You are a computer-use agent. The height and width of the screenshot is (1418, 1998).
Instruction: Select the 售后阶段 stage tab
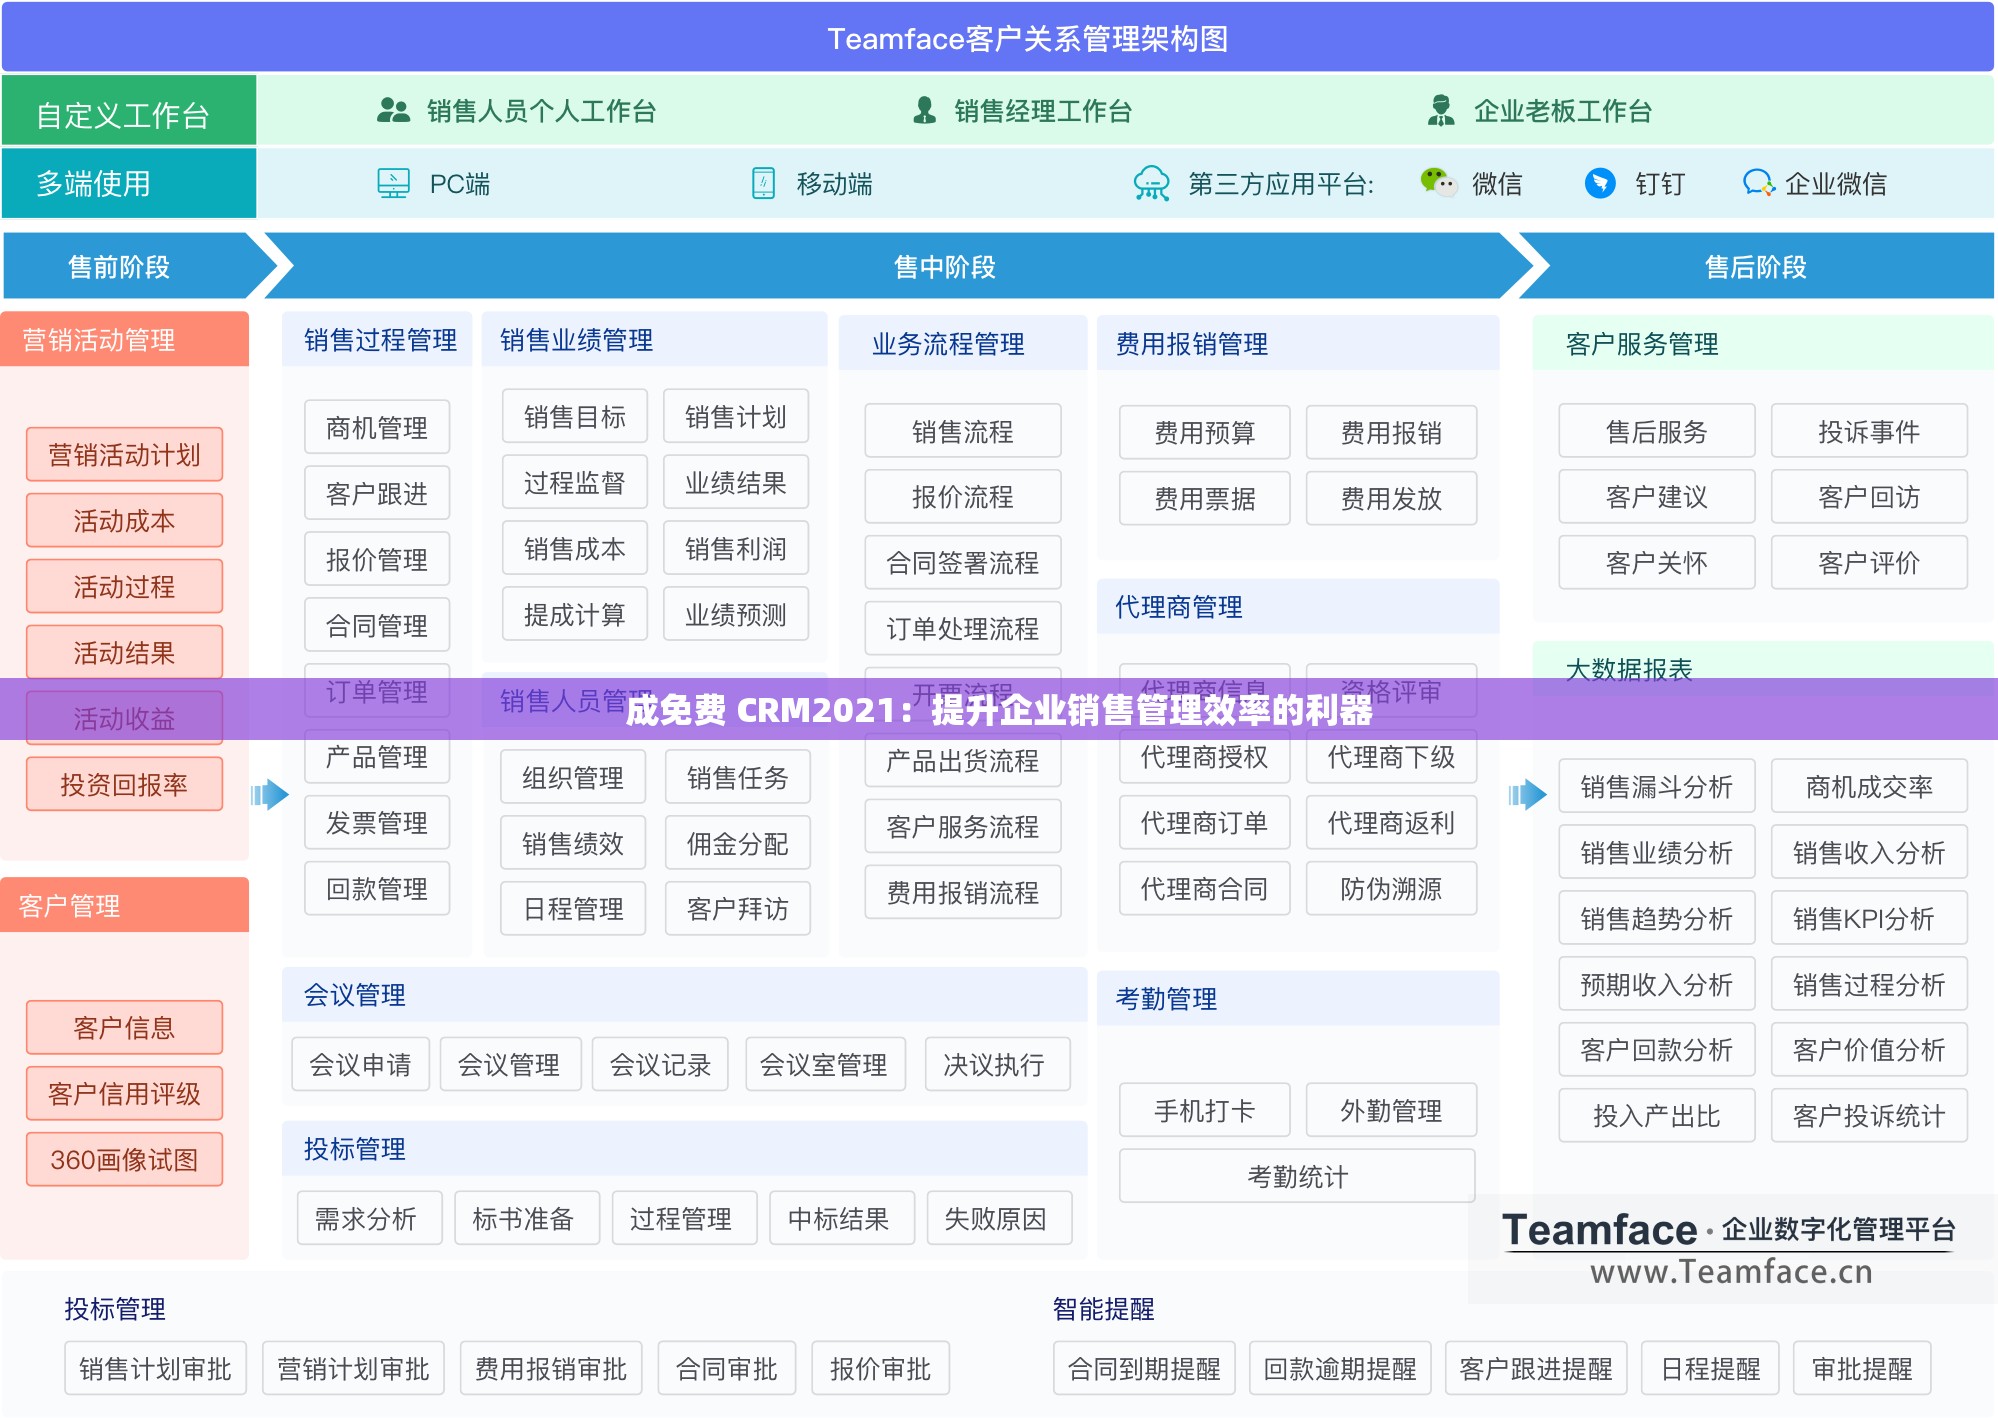(1756, 266)
